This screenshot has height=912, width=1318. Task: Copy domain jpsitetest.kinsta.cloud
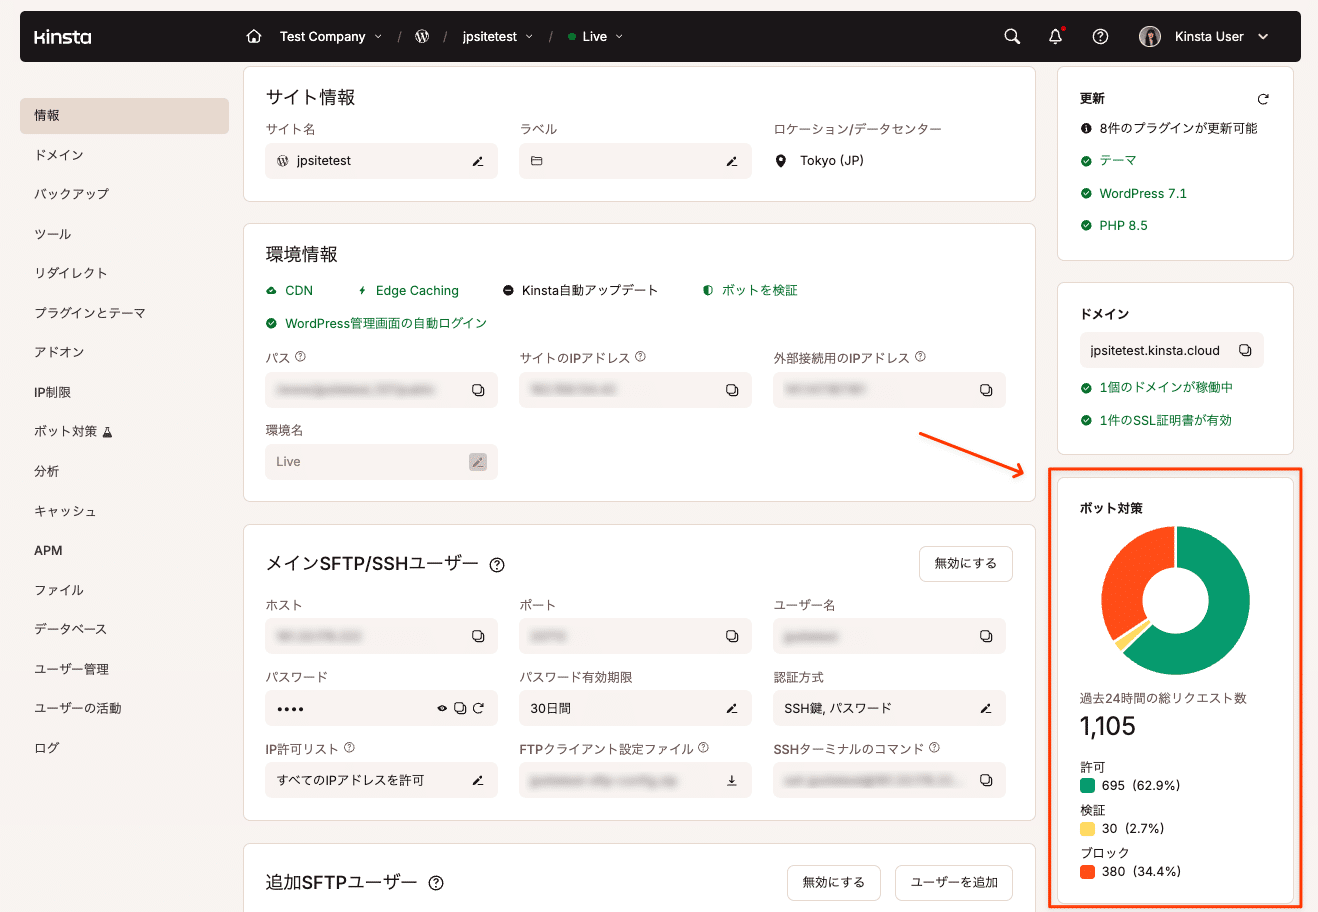click(1245, 350)
